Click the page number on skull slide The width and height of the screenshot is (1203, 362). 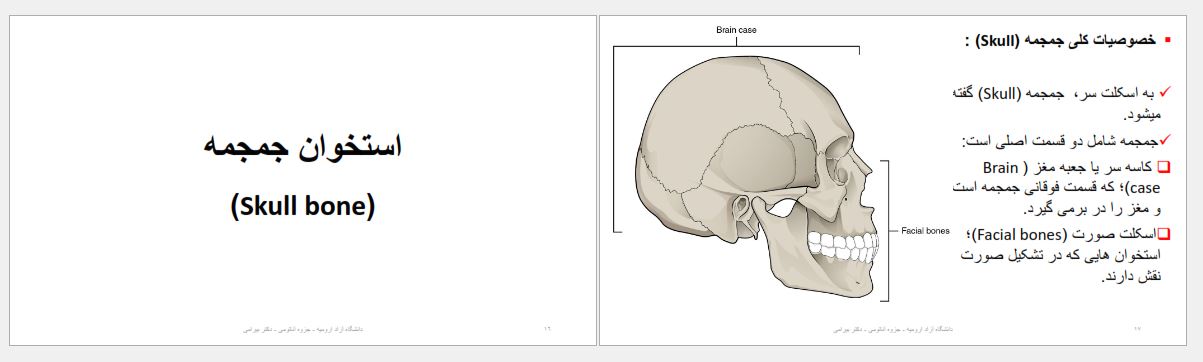[1137, 328]
